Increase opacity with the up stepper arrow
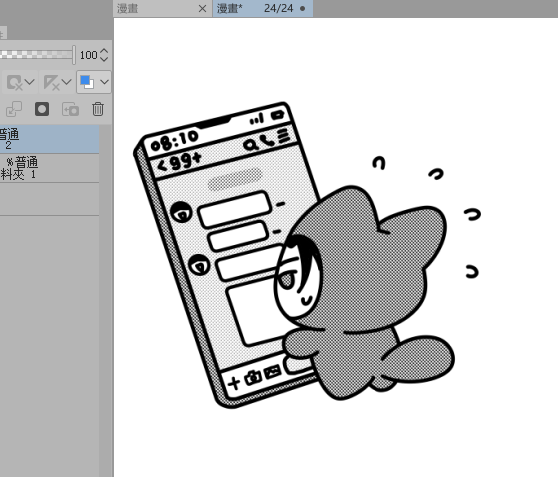Viewport: 558px width, 477px height. coord(104,51)
